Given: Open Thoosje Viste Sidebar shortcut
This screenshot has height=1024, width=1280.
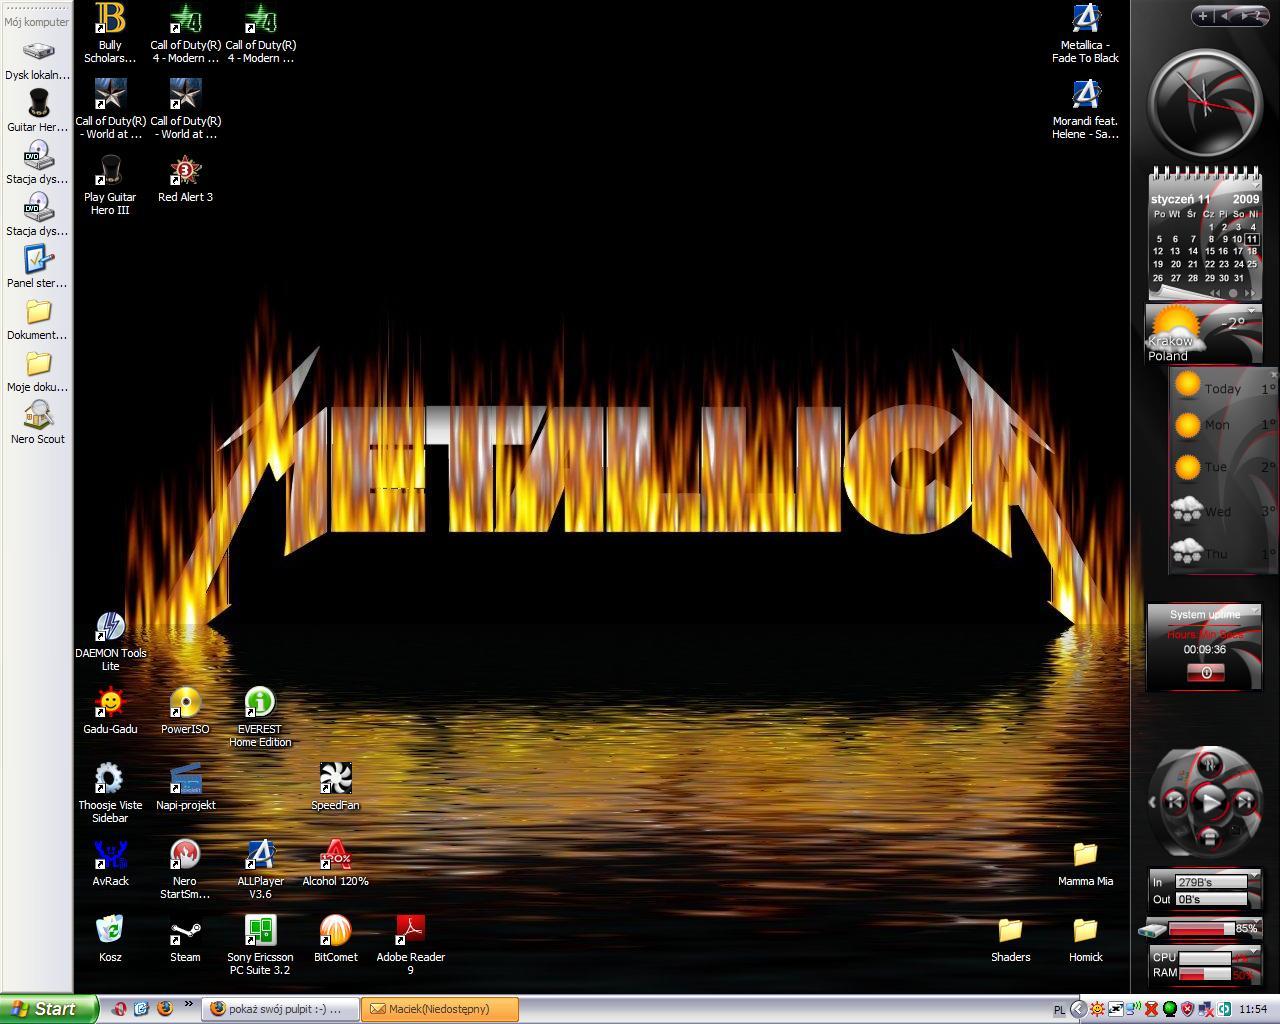Looking at the screenshot, I should (110, 794).
